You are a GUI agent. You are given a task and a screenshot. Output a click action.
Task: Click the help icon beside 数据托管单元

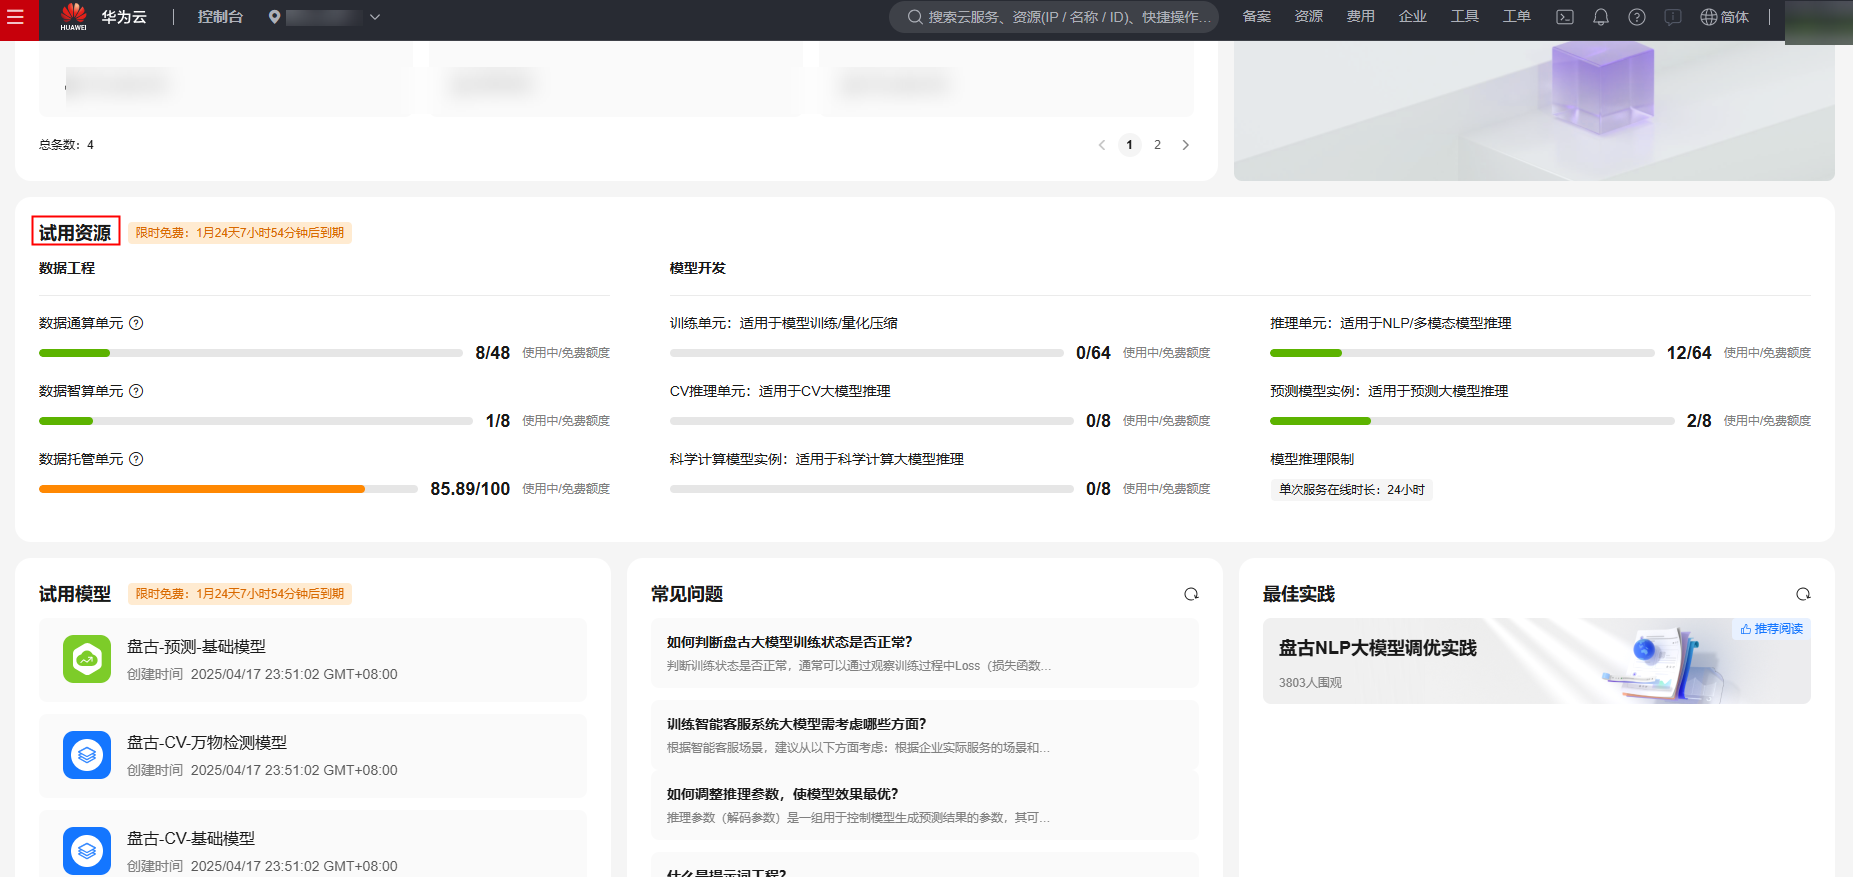137,459
